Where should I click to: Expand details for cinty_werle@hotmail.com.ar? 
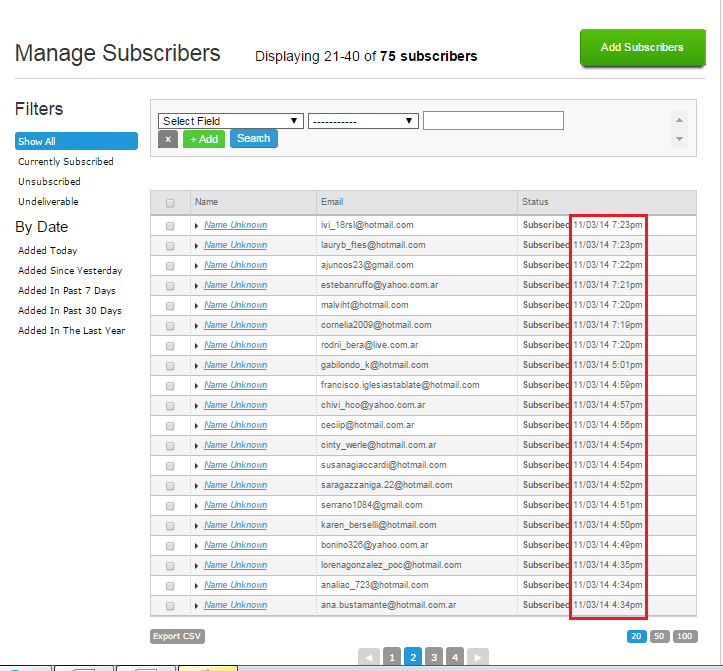tap(196, 445)
